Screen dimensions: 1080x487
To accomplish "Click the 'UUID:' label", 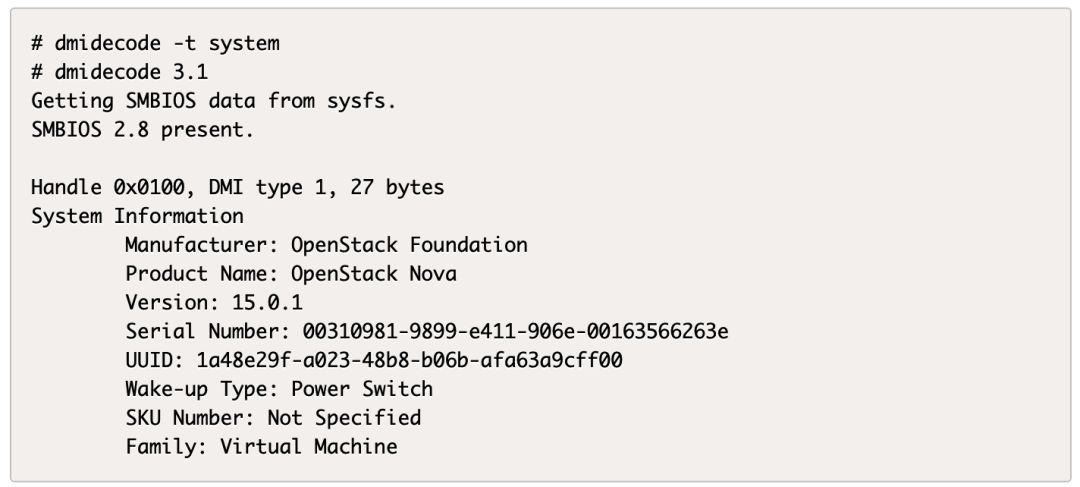I will (155, 360).
